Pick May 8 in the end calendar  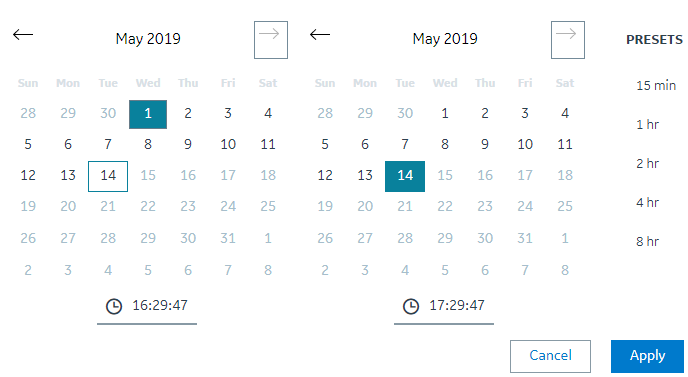point(445,144)
